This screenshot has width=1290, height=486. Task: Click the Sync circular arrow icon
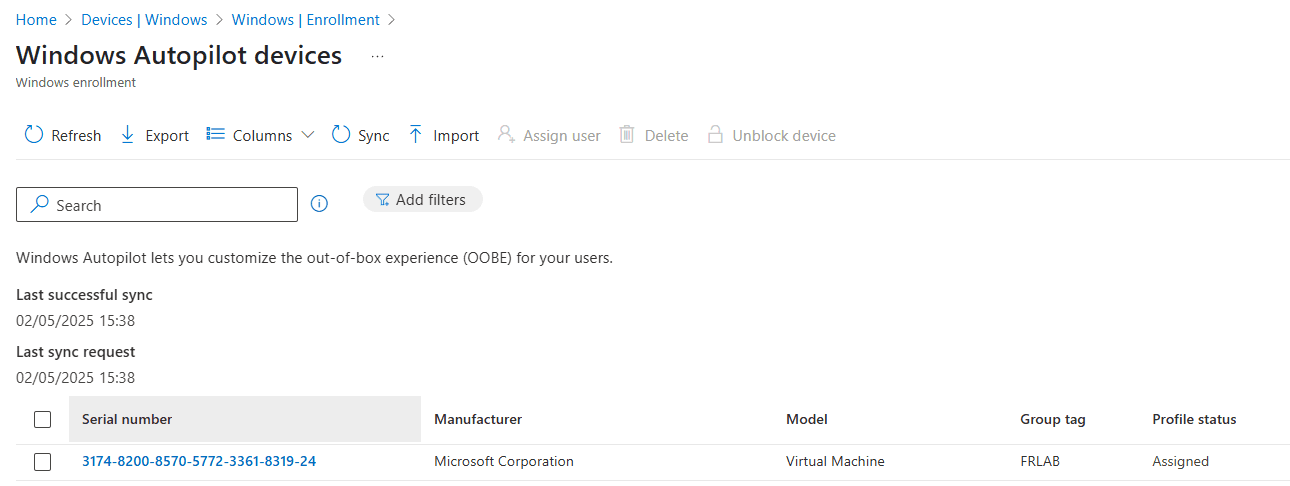click(341, 135)
